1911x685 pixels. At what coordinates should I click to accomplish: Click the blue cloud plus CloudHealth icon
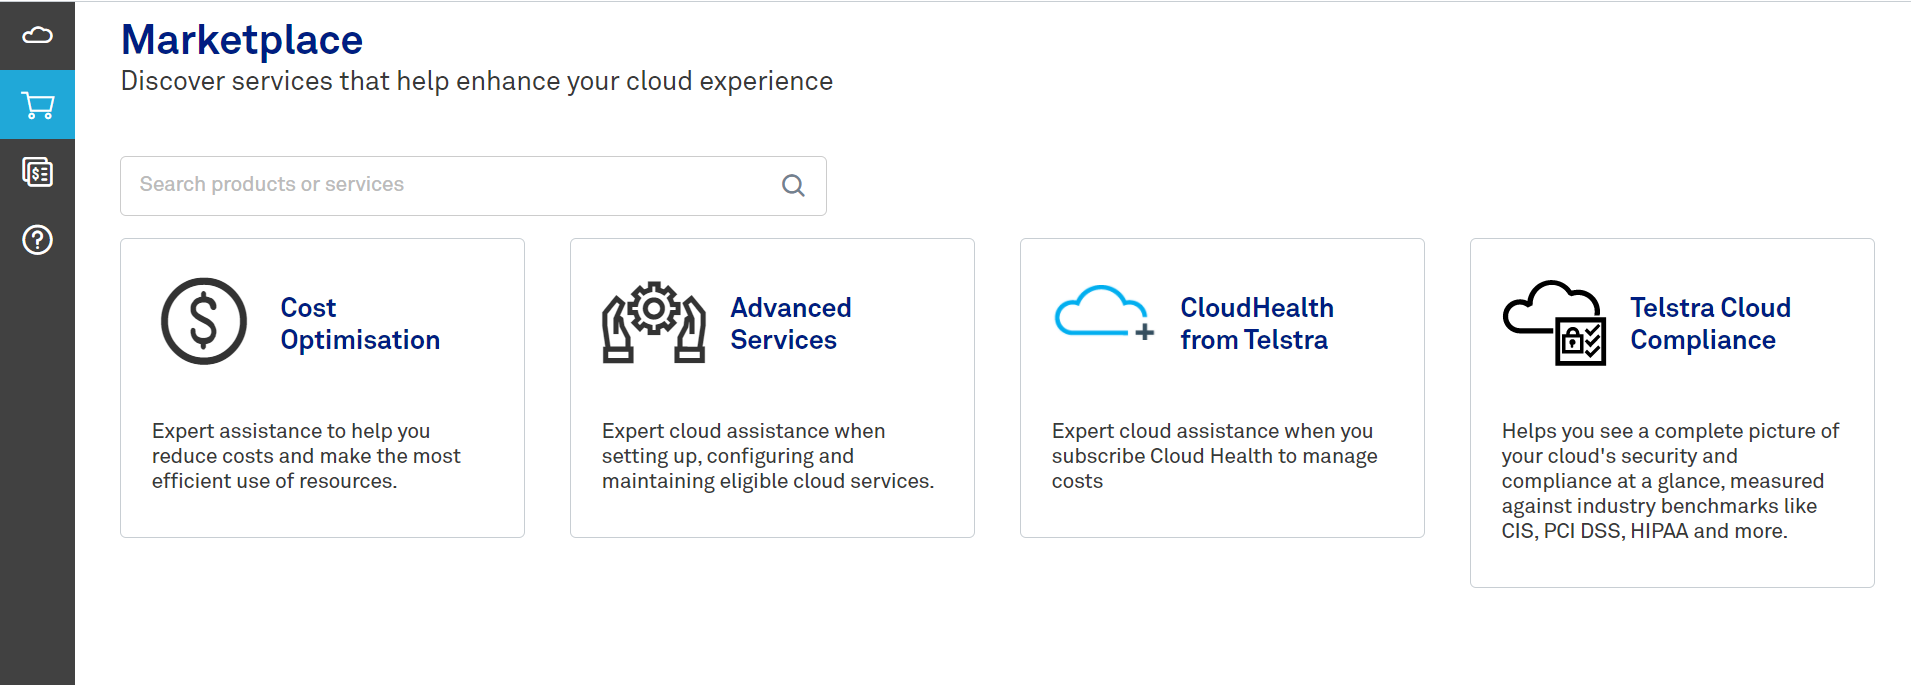pos(1104,314)
